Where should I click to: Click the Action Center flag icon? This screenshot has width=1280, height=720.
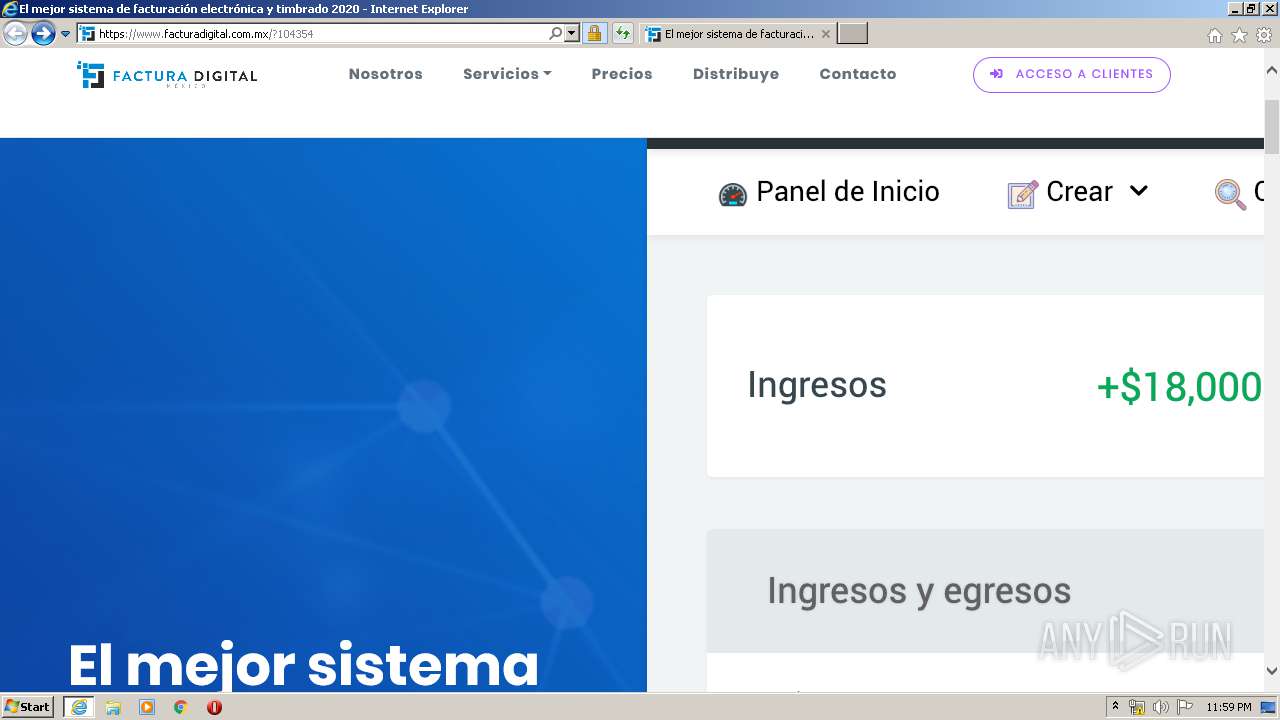[x=1185, y=707]
